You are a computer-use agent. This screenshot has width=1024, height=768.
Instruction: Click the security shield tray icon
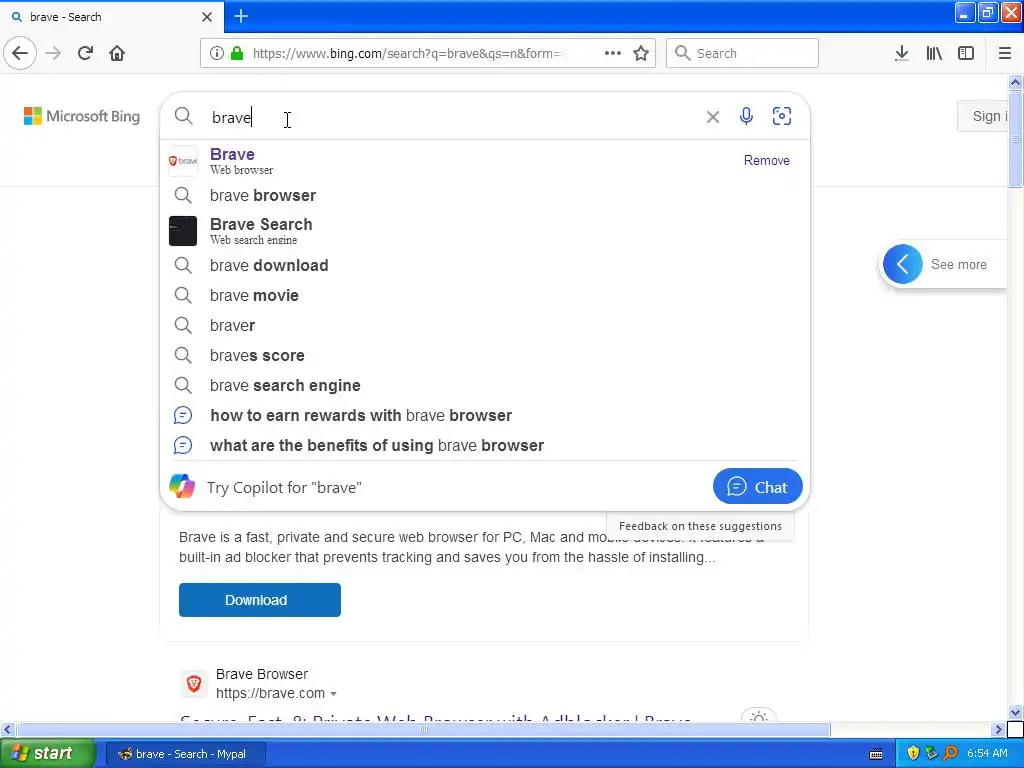tap(913, 754)
